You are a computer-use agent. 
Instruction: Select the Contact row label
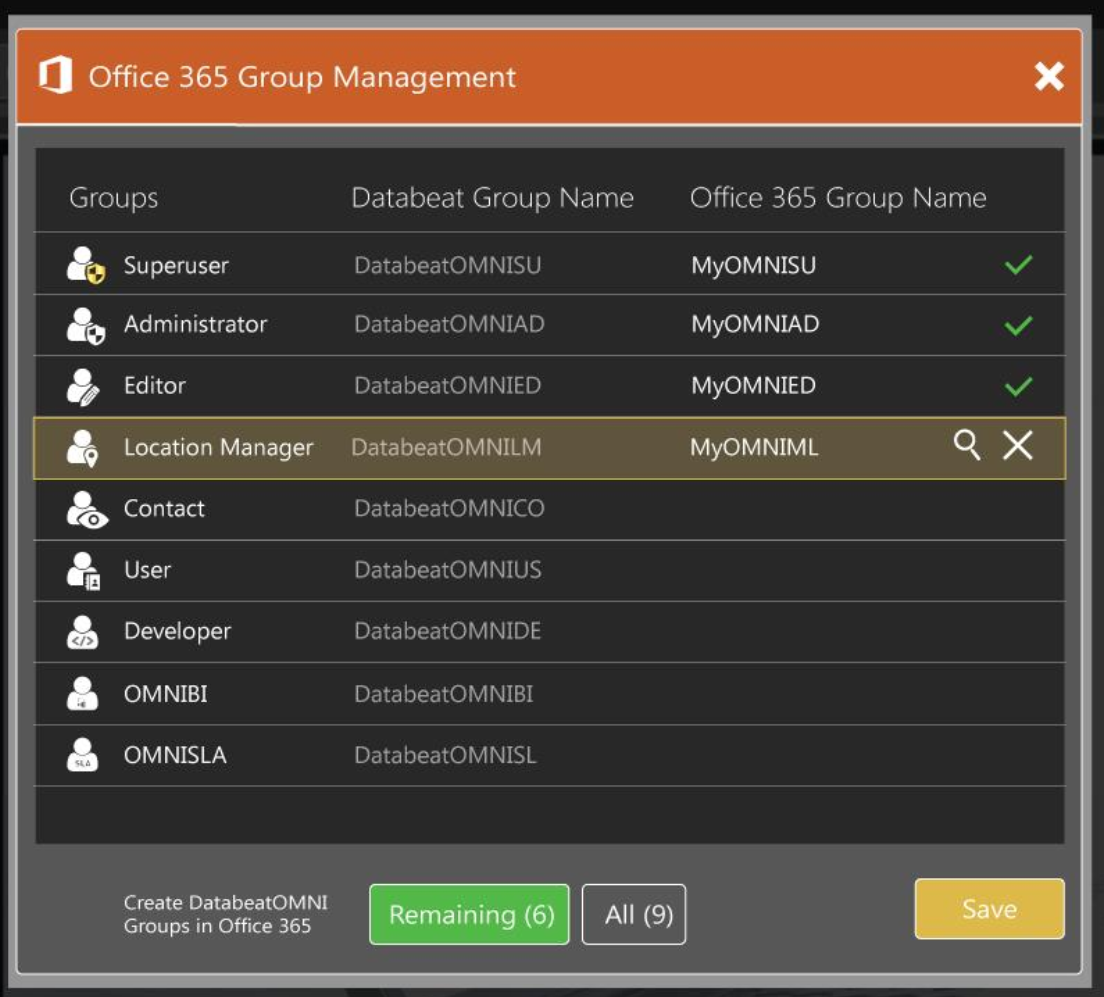click(164, 508)
